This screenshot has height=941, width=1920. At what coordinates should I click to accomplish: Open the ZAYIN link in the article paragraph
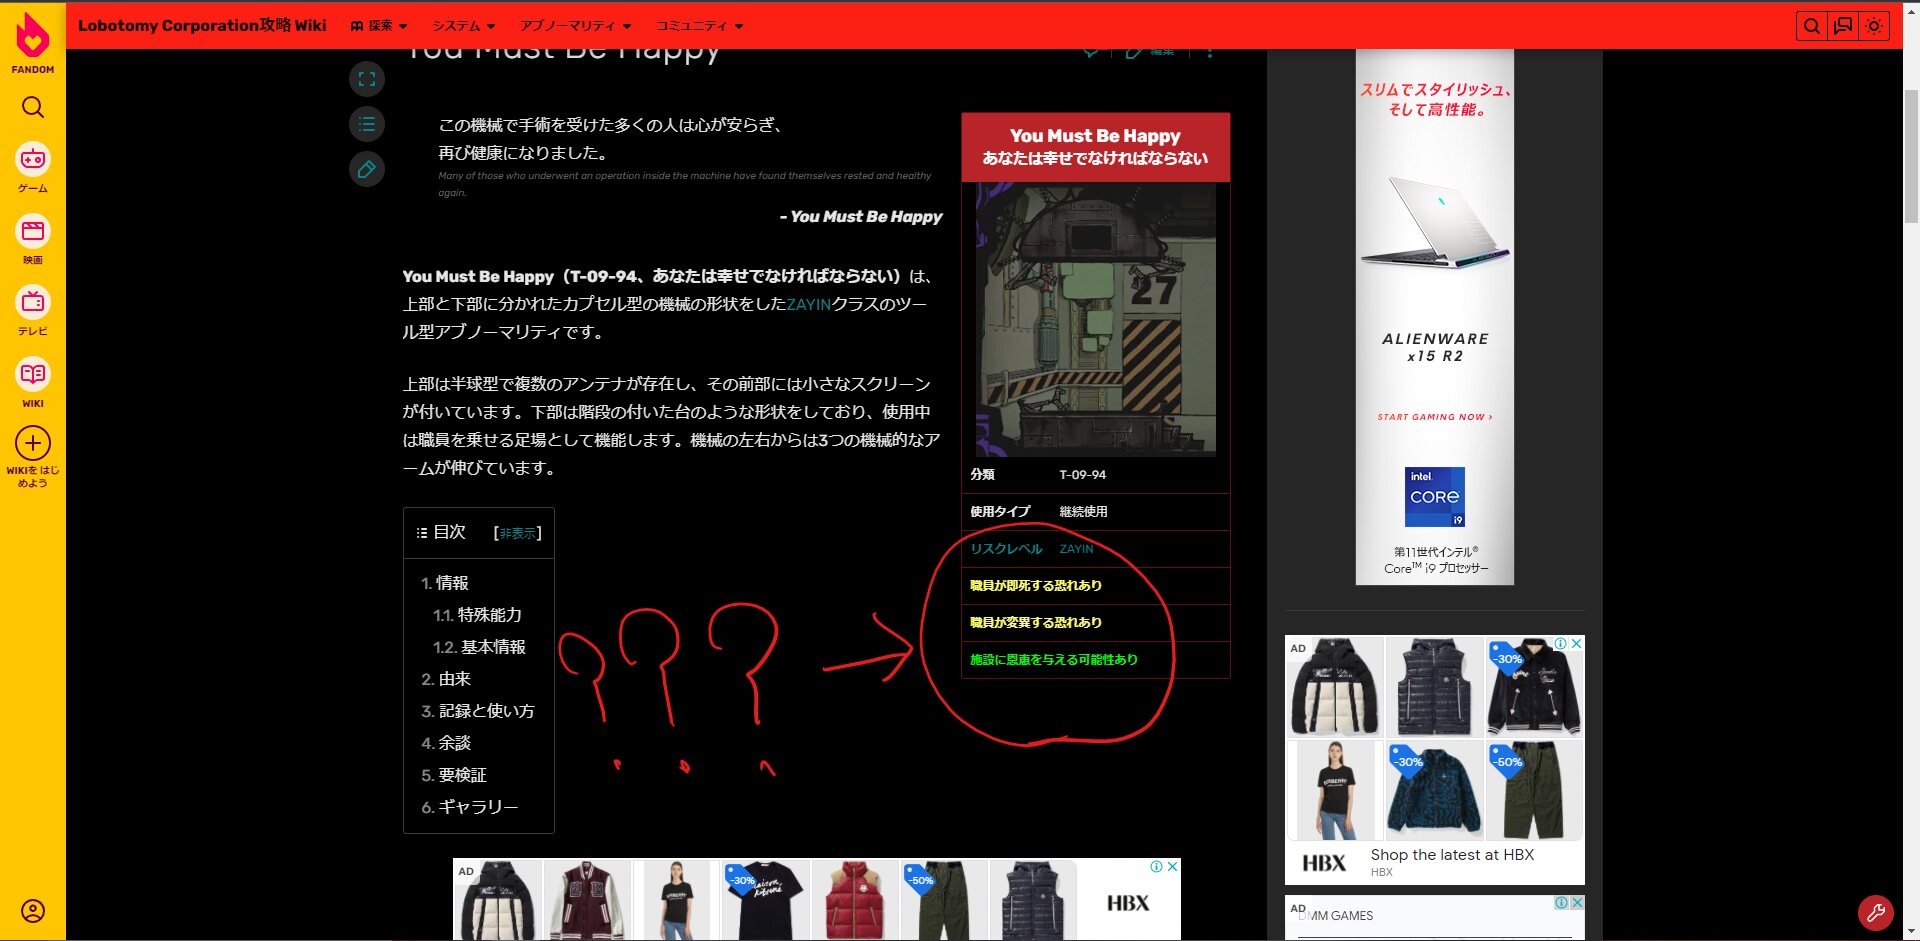[809, 304]
